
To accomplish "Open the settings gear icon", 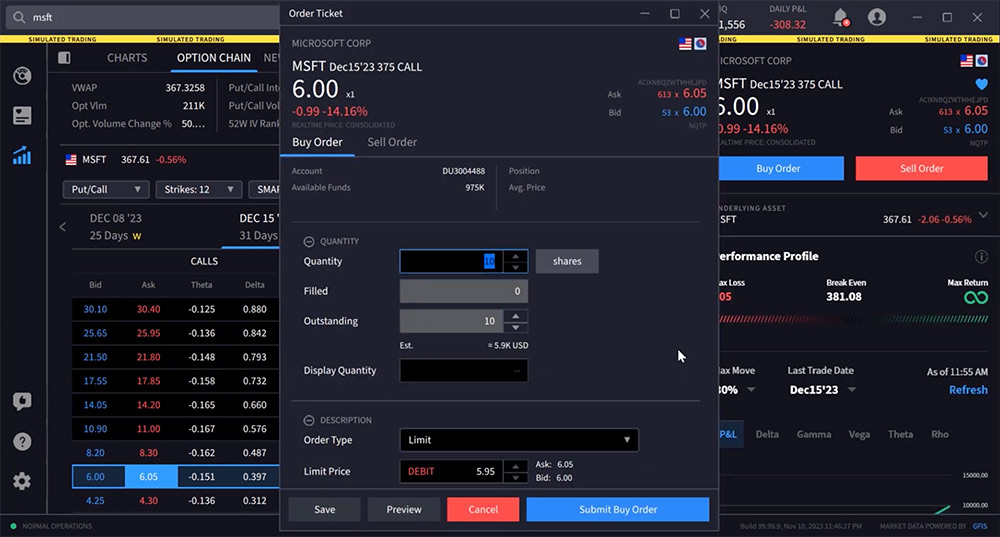I will pos(22,481).
